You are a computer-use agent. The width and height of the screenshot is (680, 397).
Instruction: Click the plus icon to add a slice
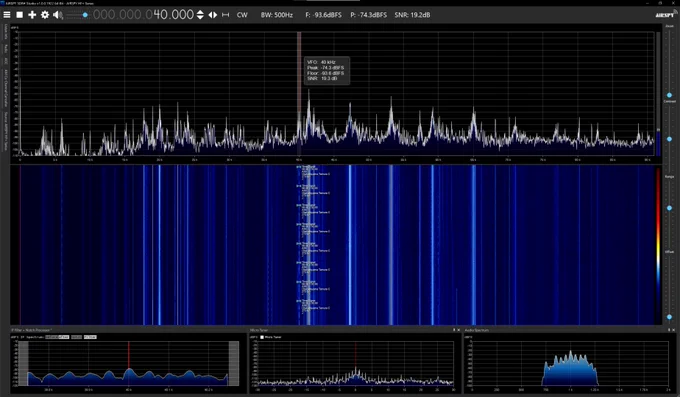coord(32,15)
